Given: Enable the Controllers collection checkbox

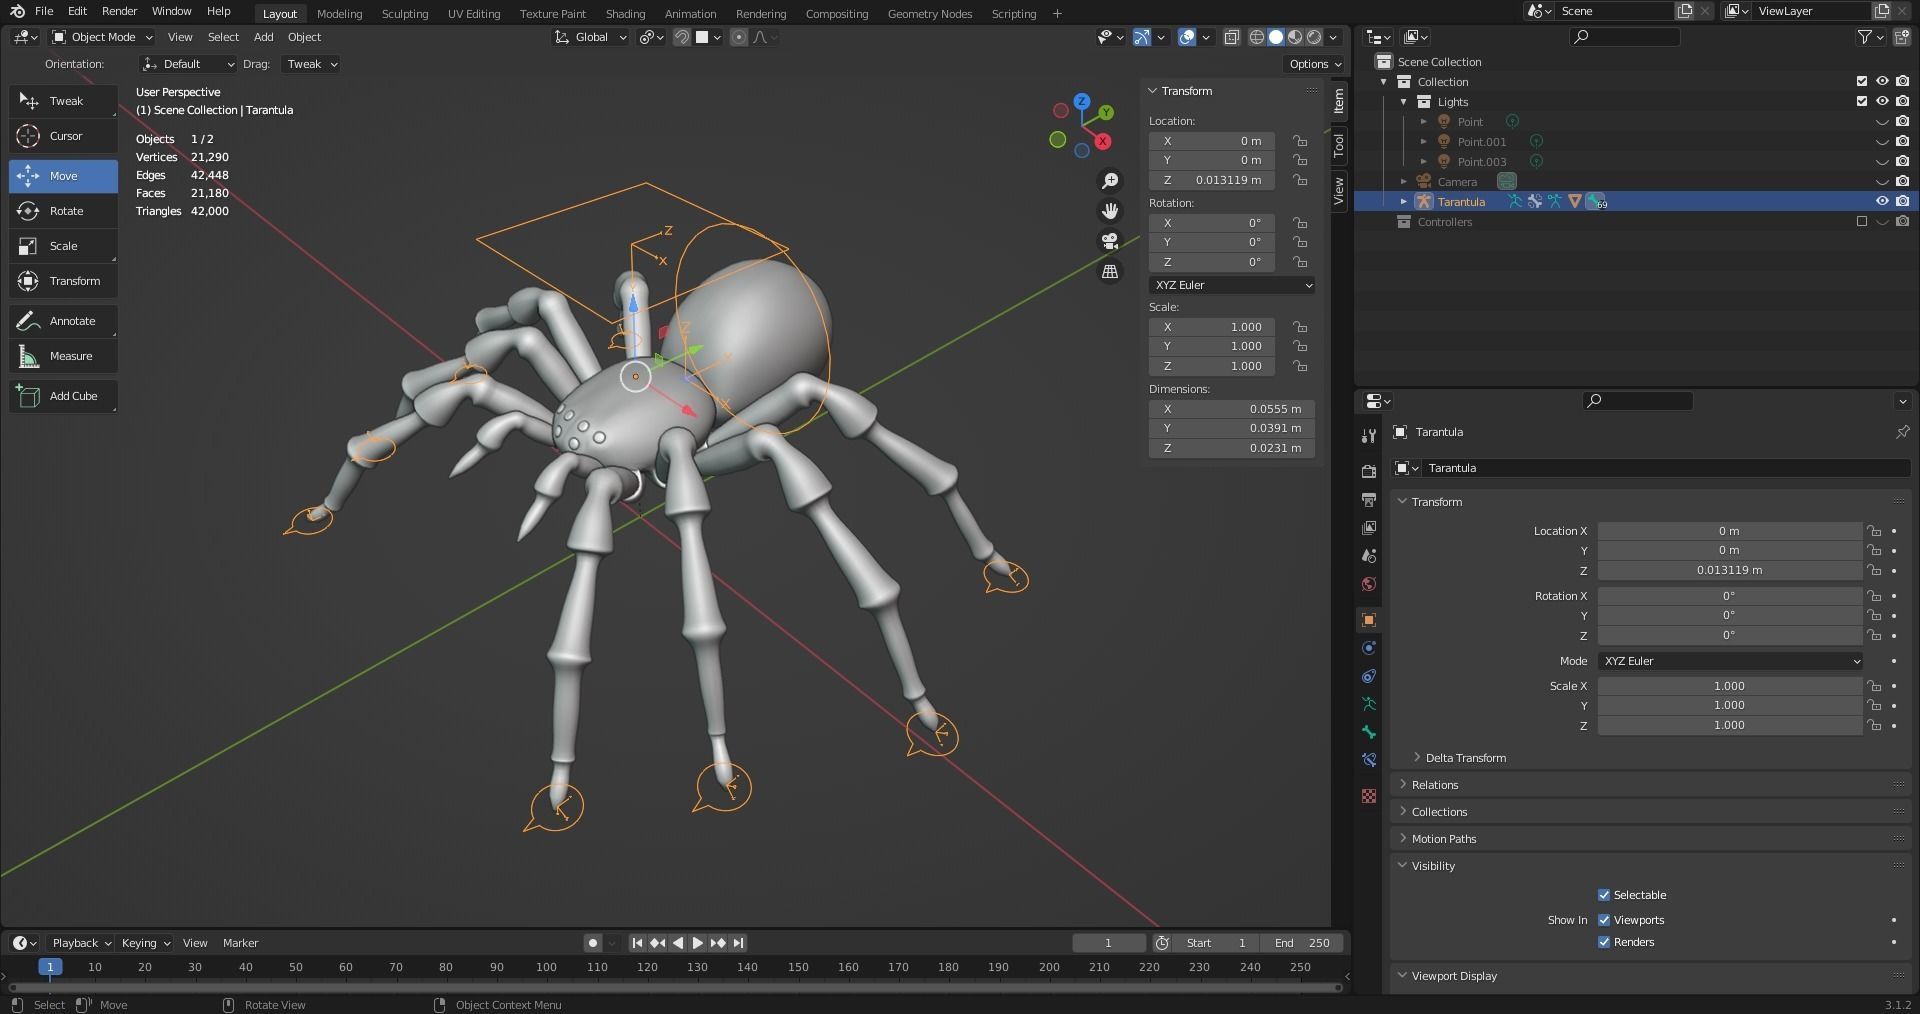Looking at the screenshot, I should 1862,222.
